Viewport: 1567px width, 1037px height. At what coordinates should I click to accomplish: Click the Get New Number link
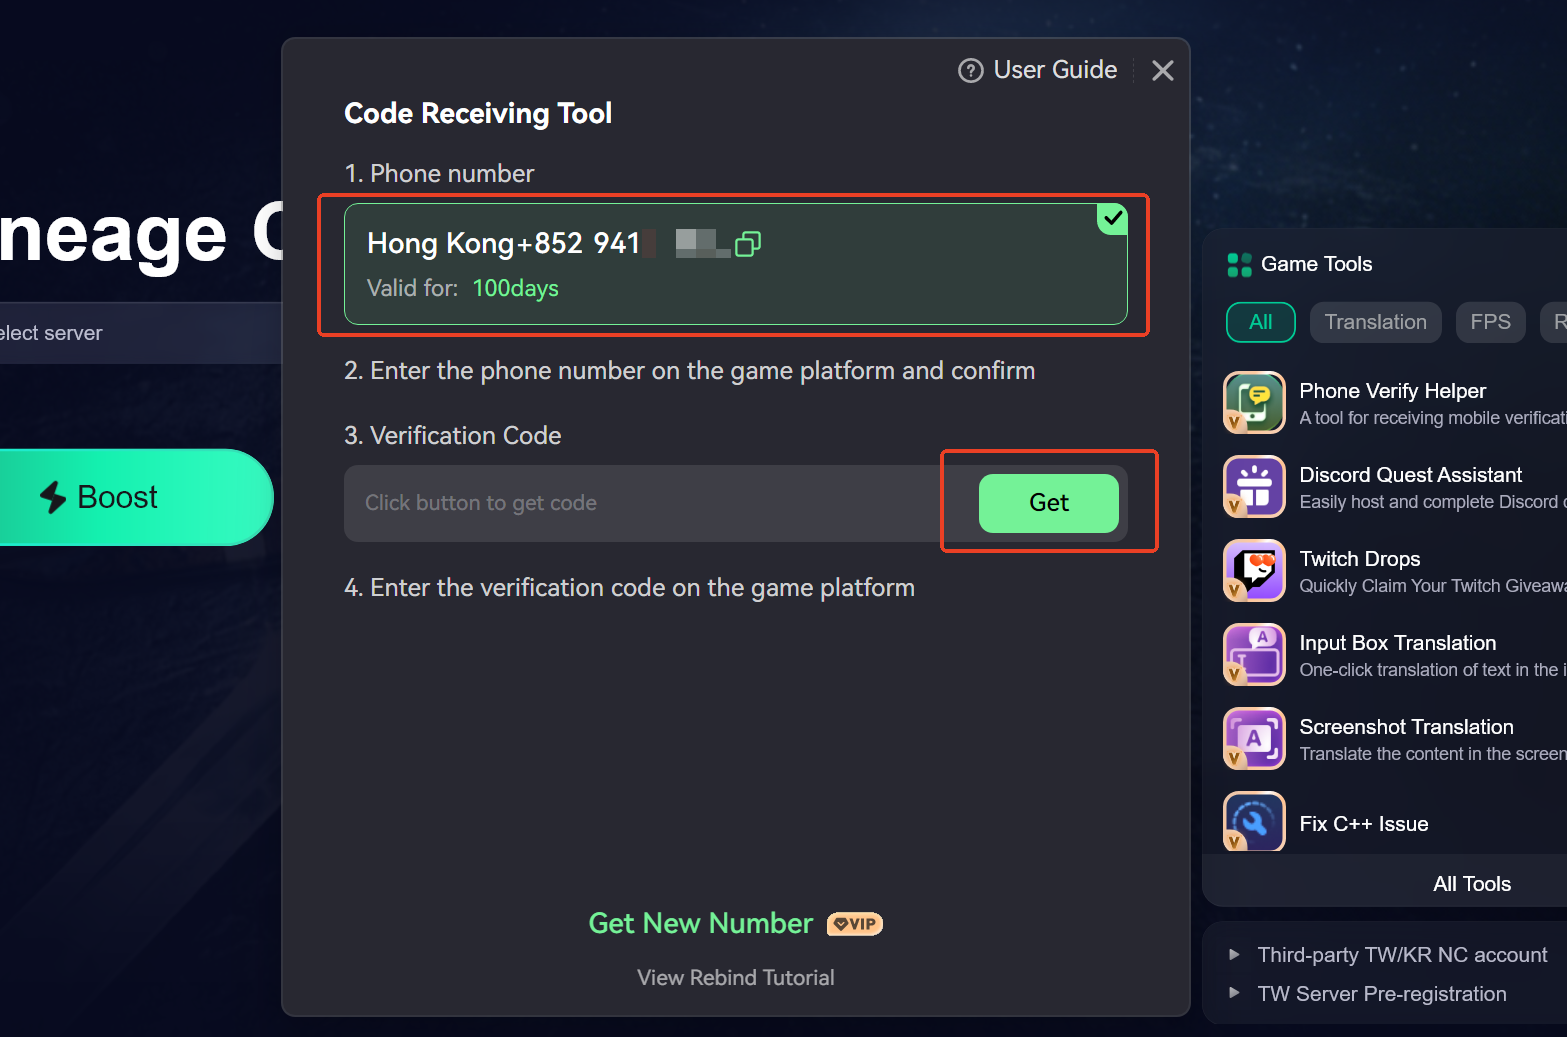[701, 923]
